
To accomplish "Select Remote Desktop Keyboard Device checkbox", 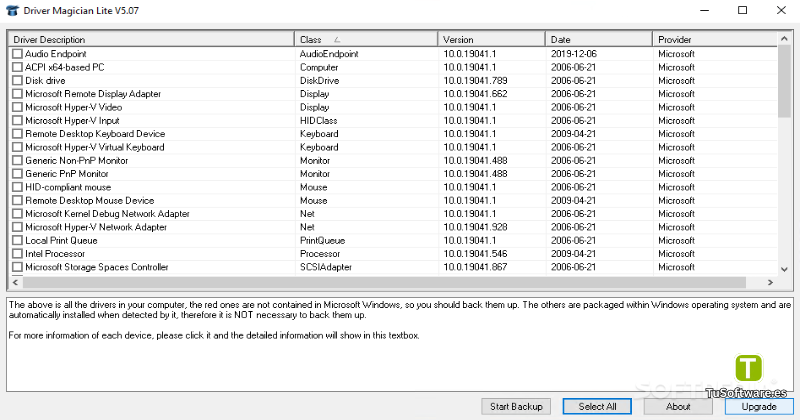I will 17,134.
